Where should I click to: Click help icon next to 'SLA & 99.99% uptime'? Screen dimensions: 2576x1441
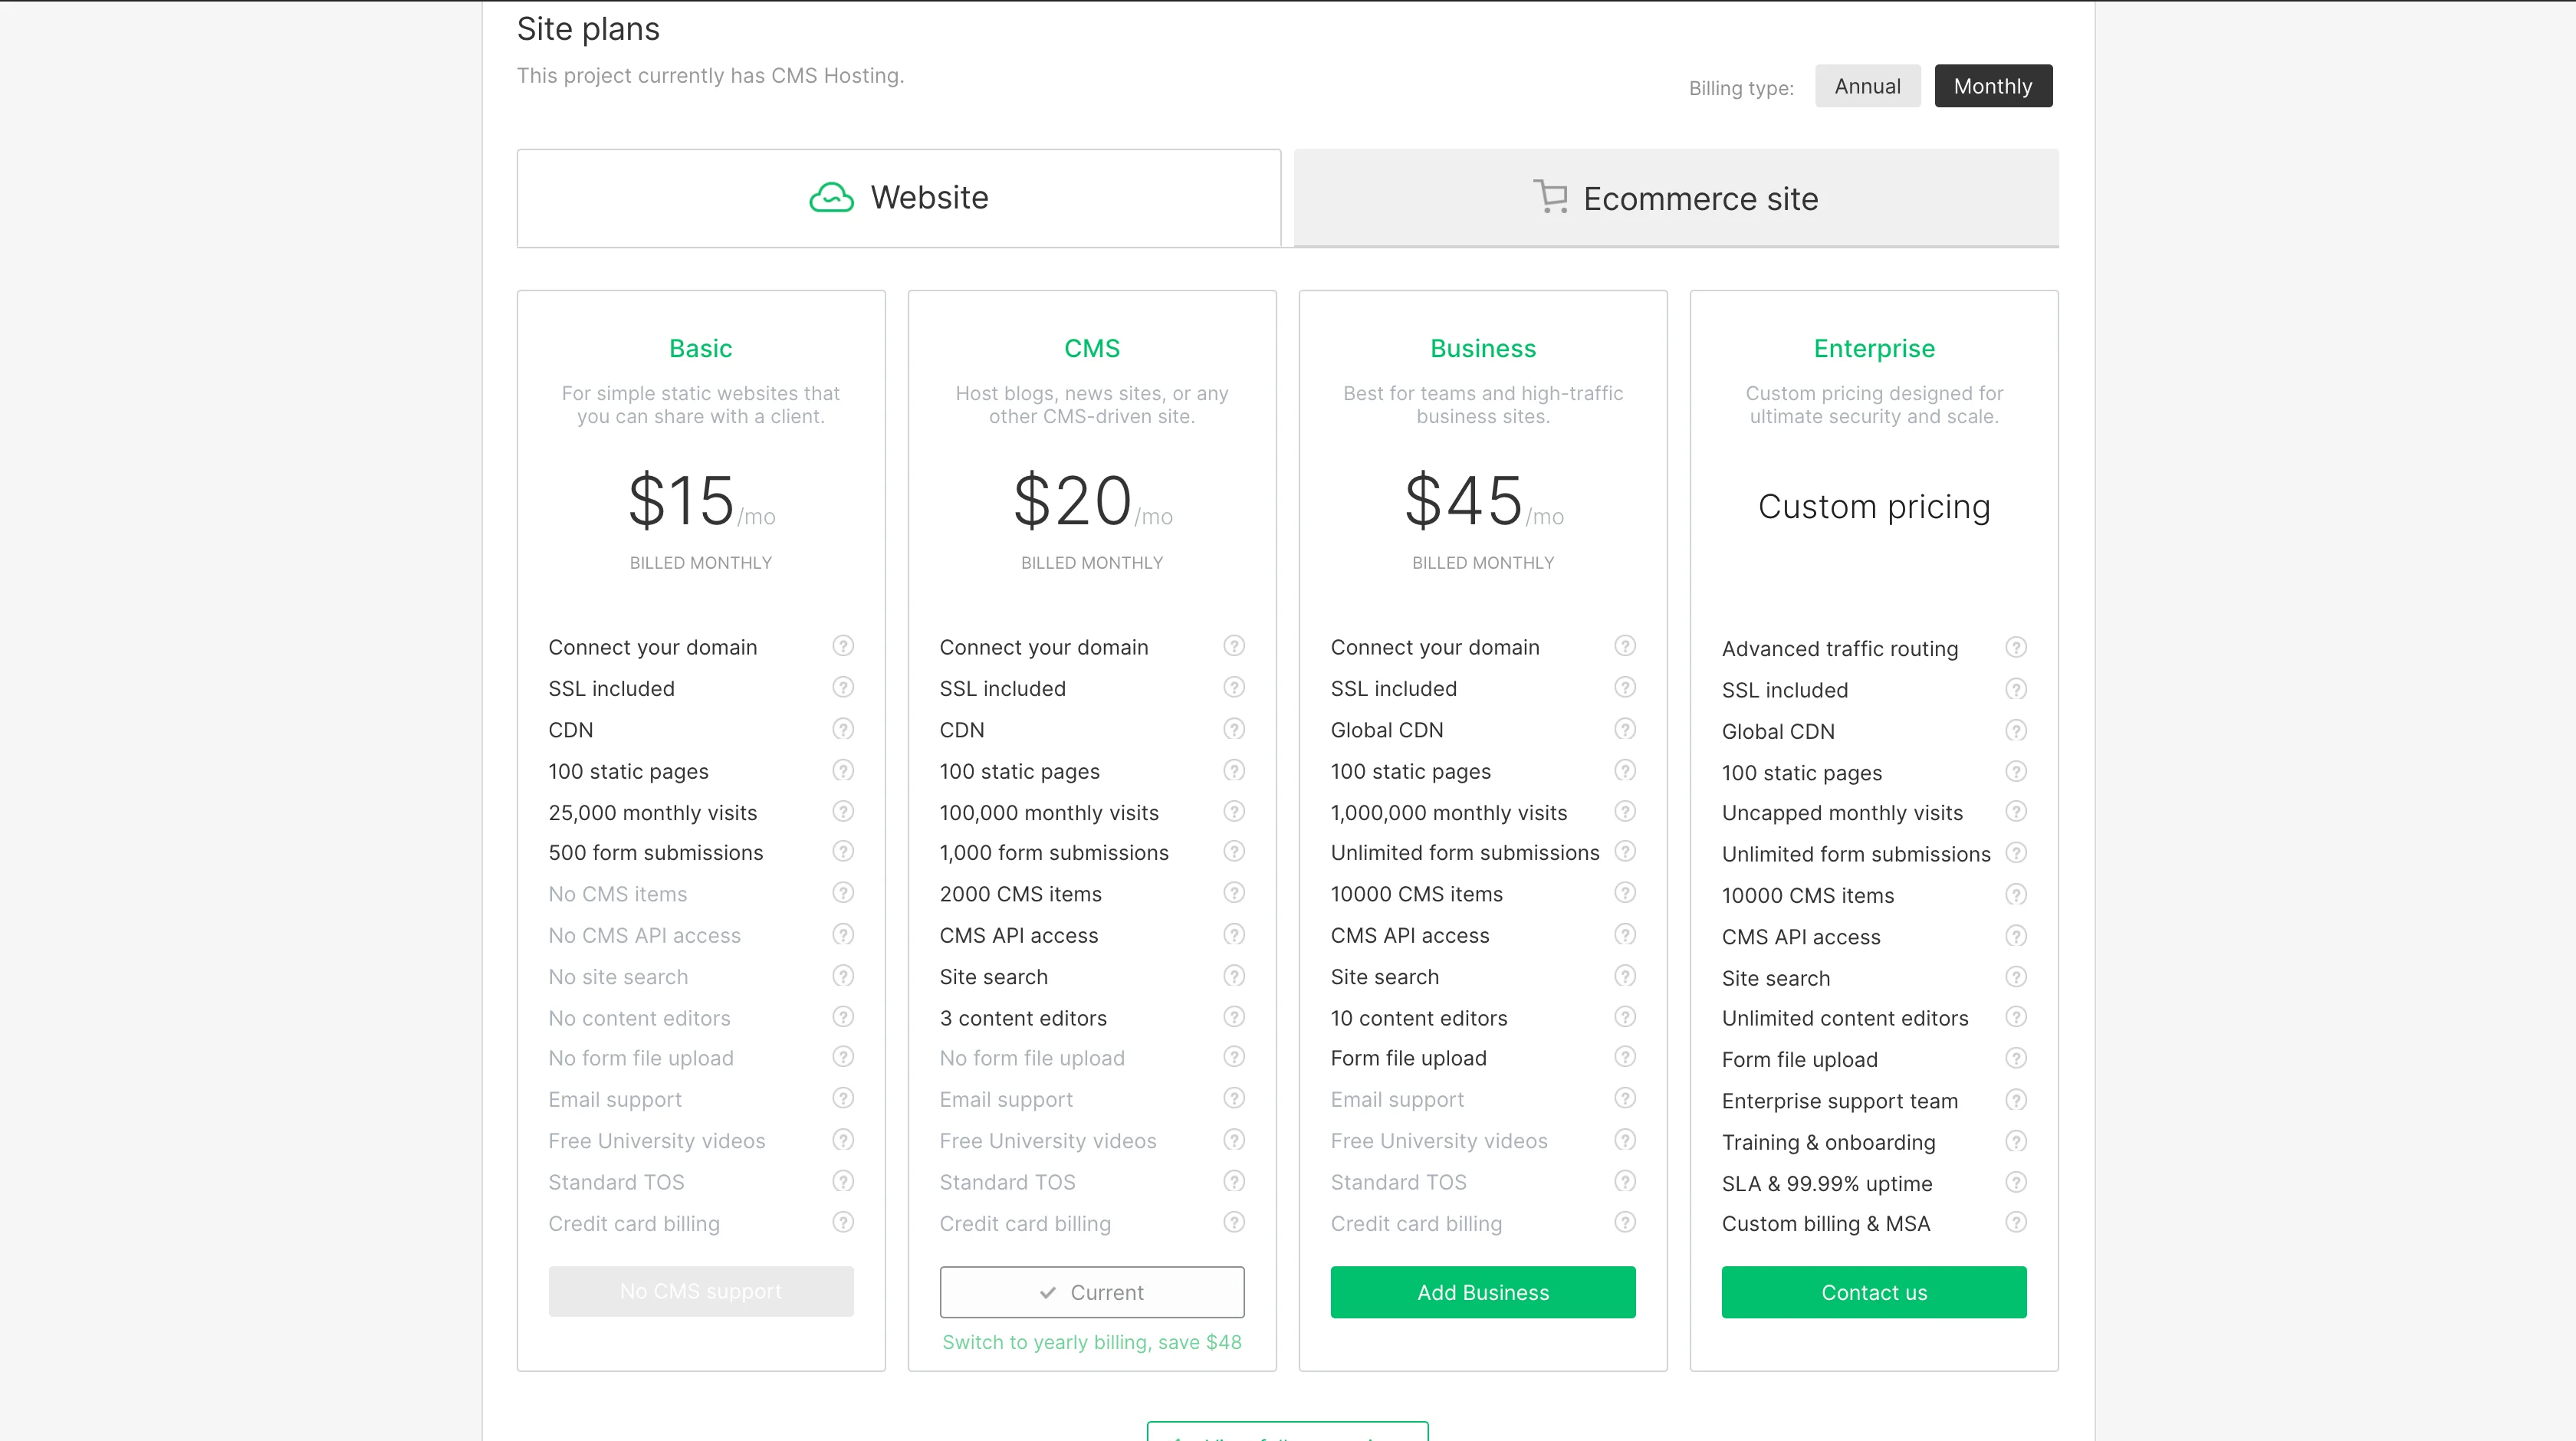(x=2016, y=1183)
